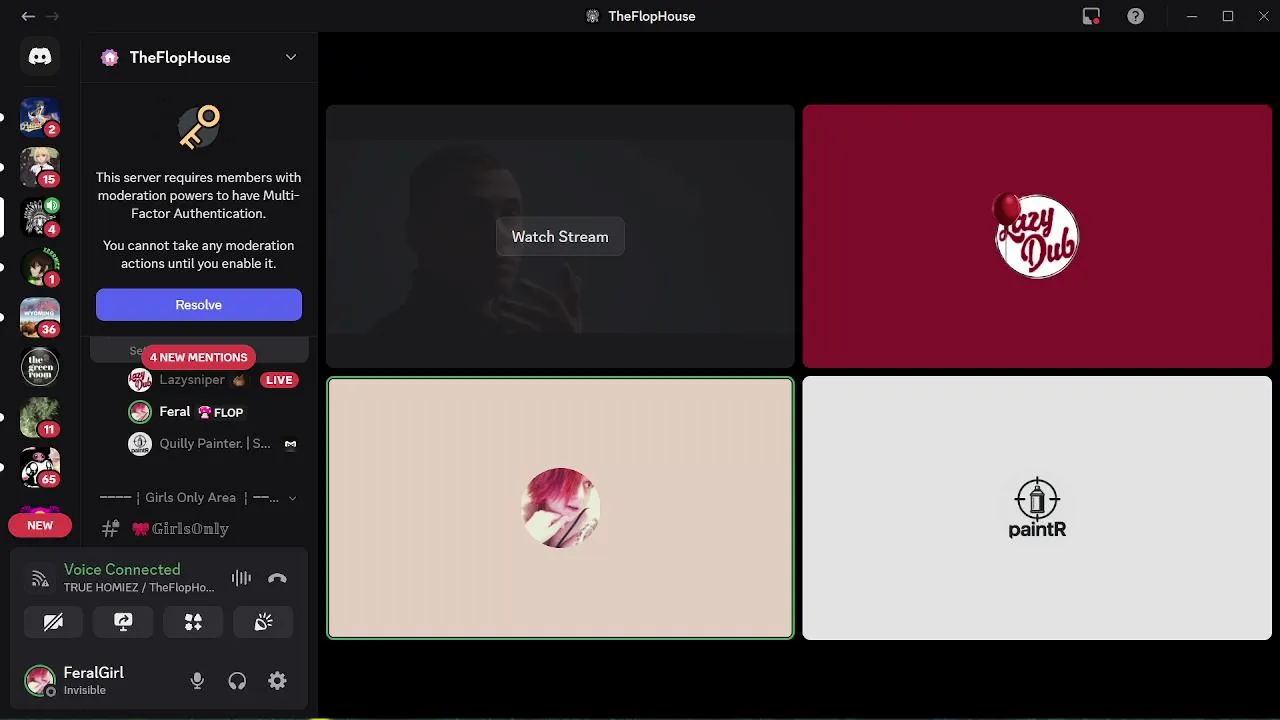
Task: Open the server icon with badge 1
Action: point(40,267)
